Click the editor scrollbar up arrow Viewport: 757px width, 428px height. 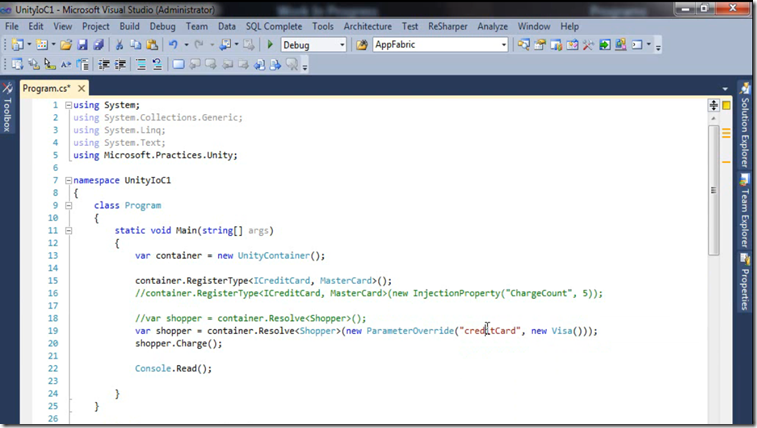coord(714,118)
